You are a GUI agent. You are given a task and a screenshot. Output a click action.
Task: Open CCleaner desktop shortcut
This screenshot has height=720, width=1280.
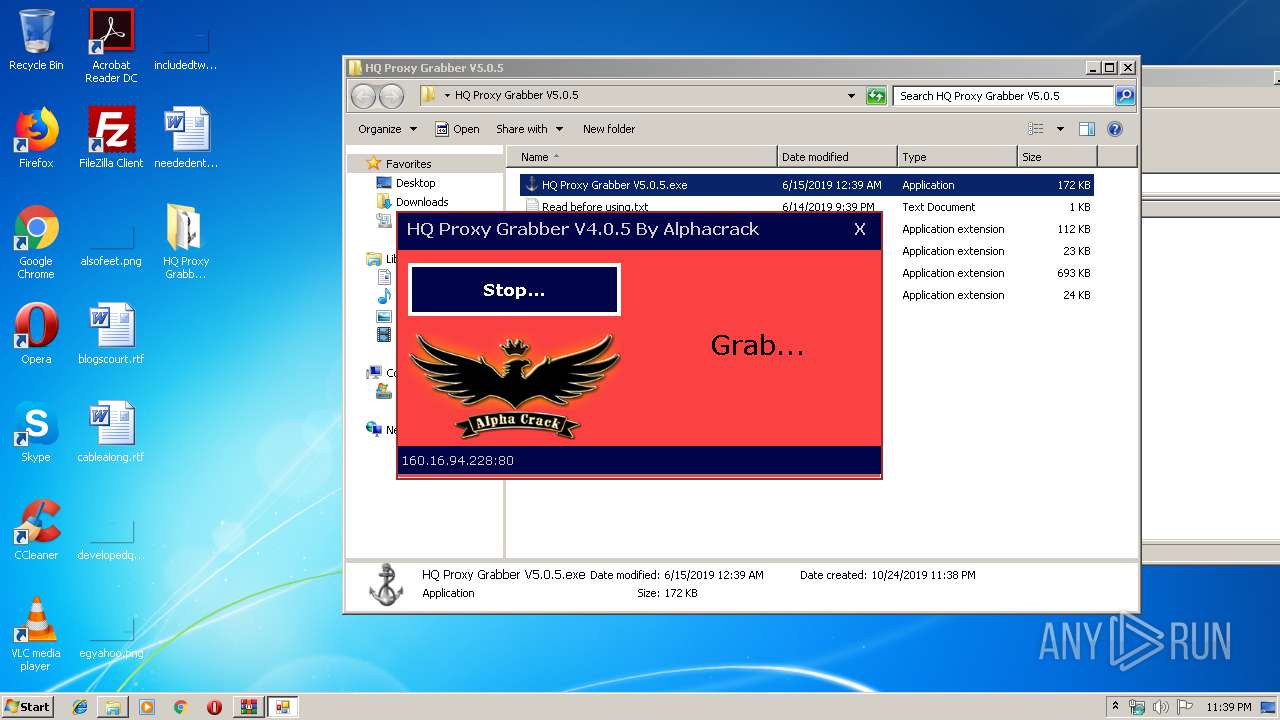[x=36, y=530]
